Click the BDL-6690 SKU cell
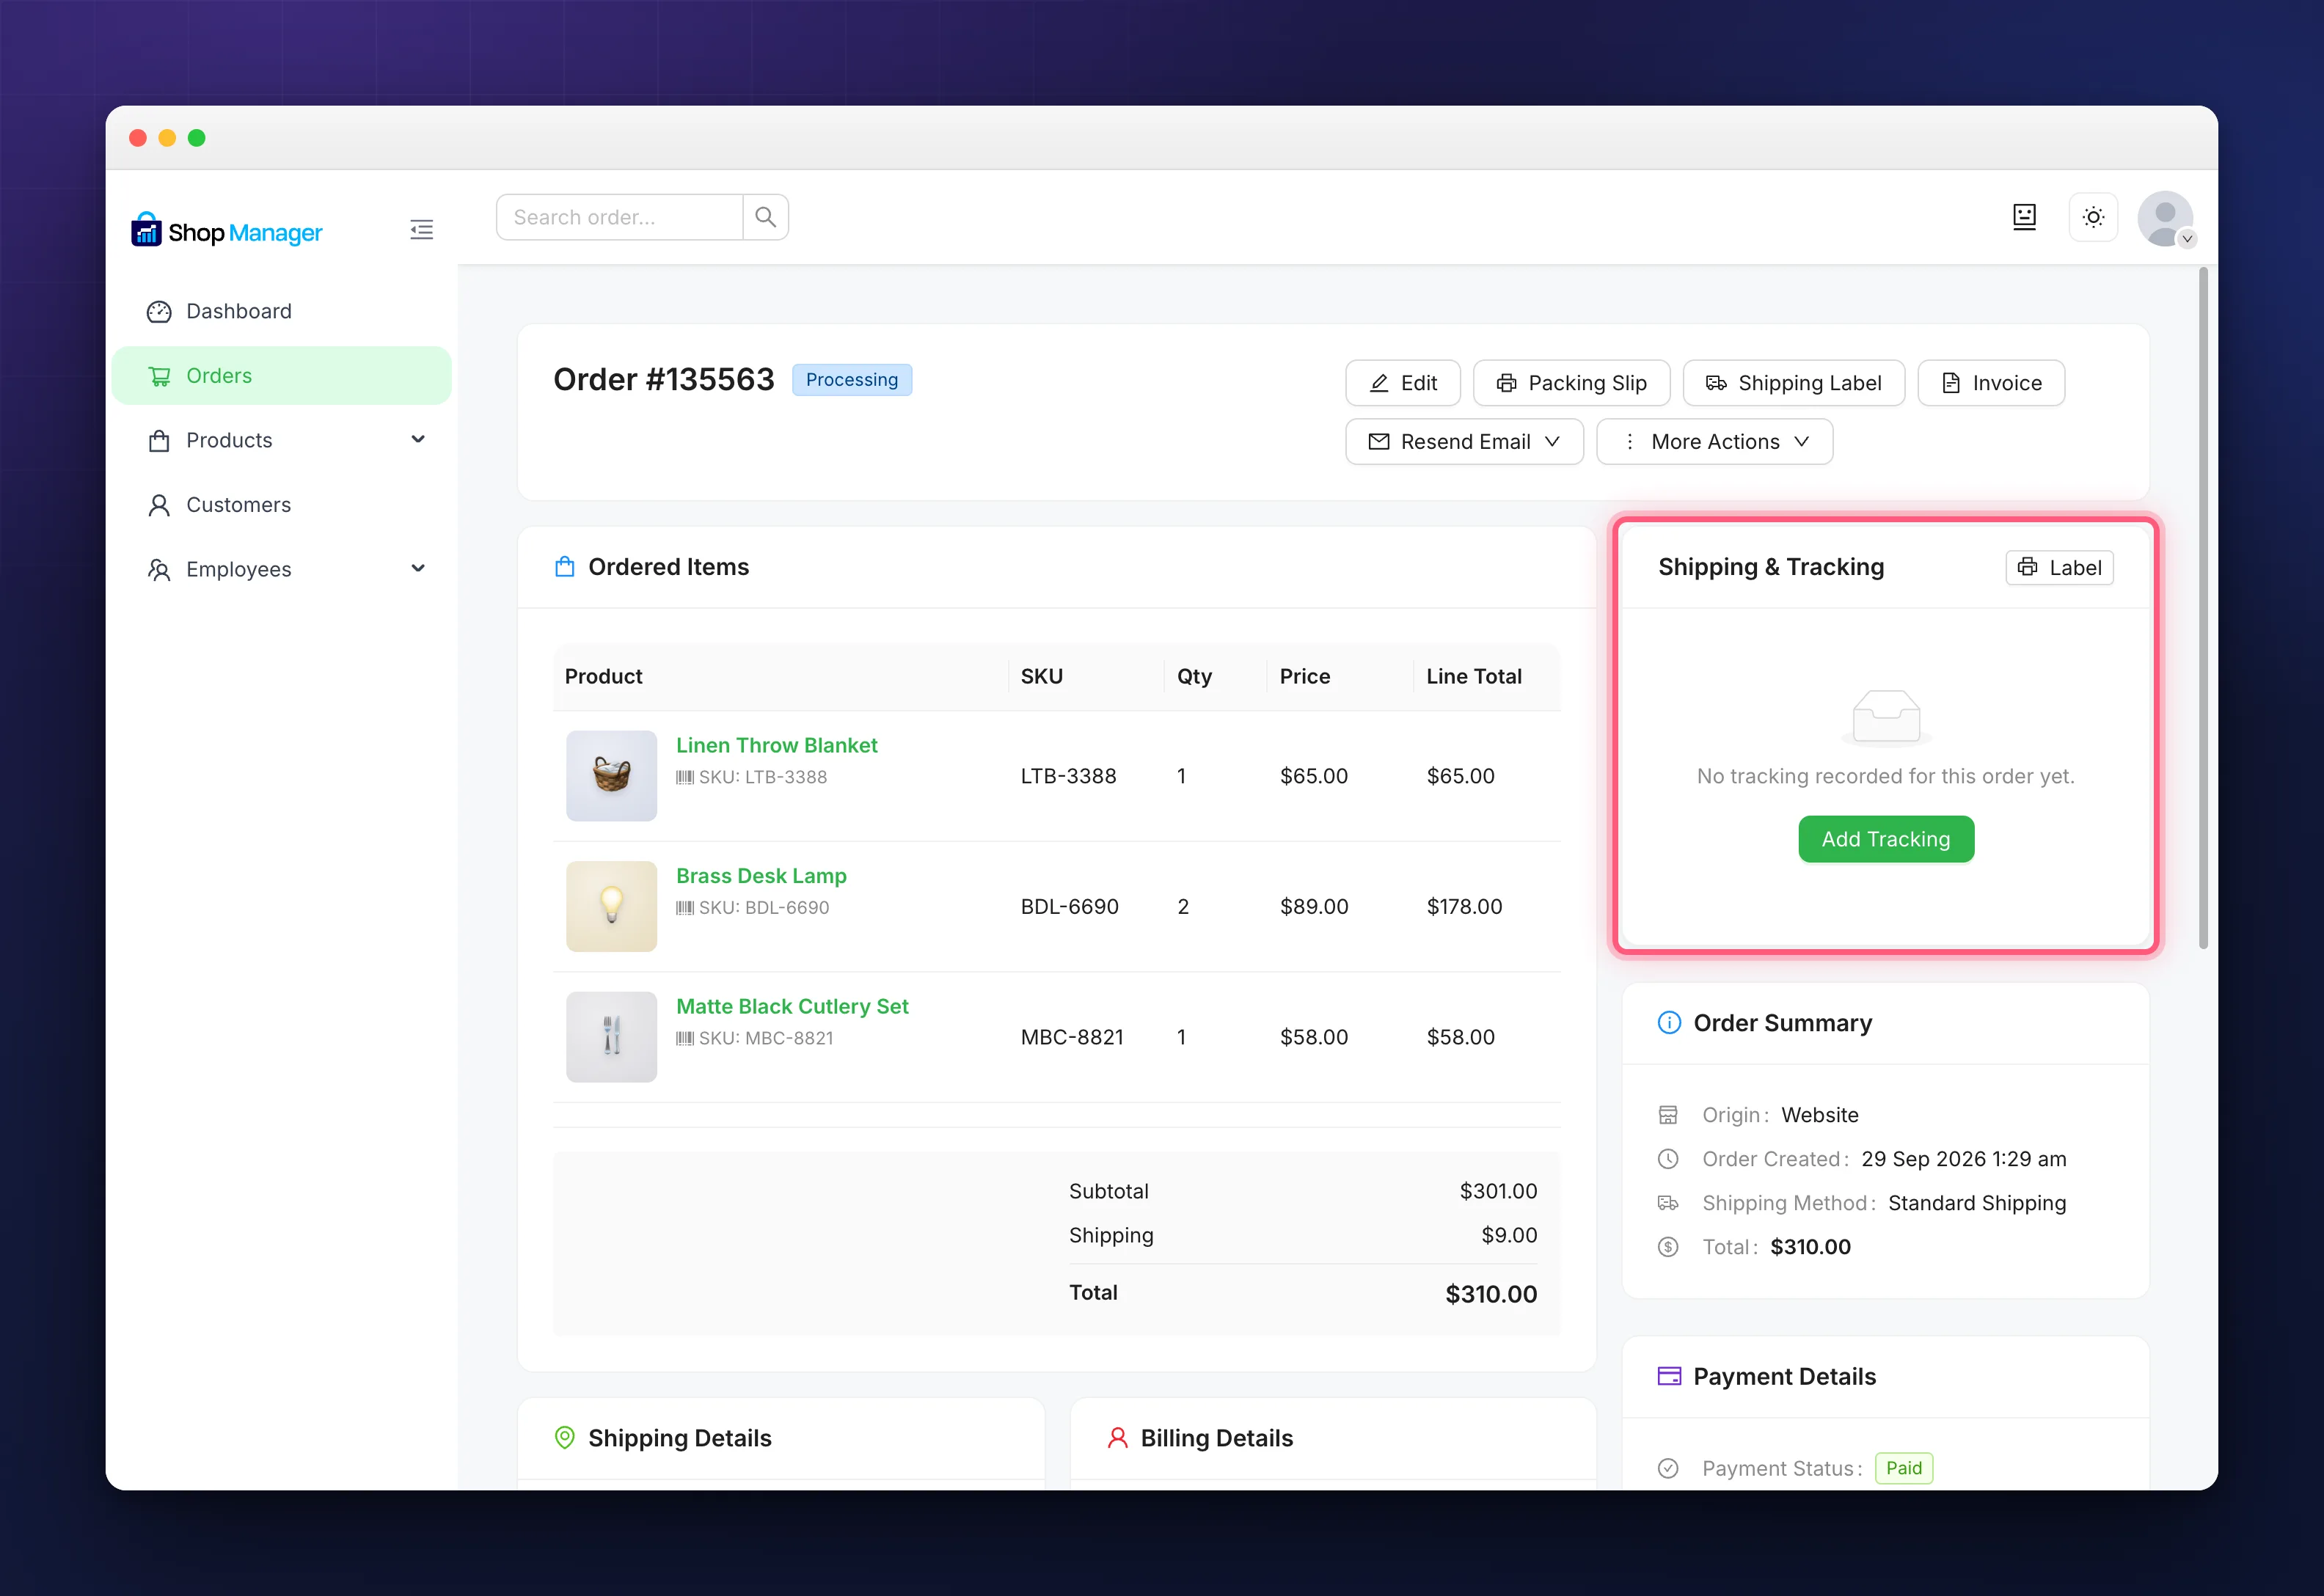This screenshot has height=1596, width=2324. pos(1069,907)
